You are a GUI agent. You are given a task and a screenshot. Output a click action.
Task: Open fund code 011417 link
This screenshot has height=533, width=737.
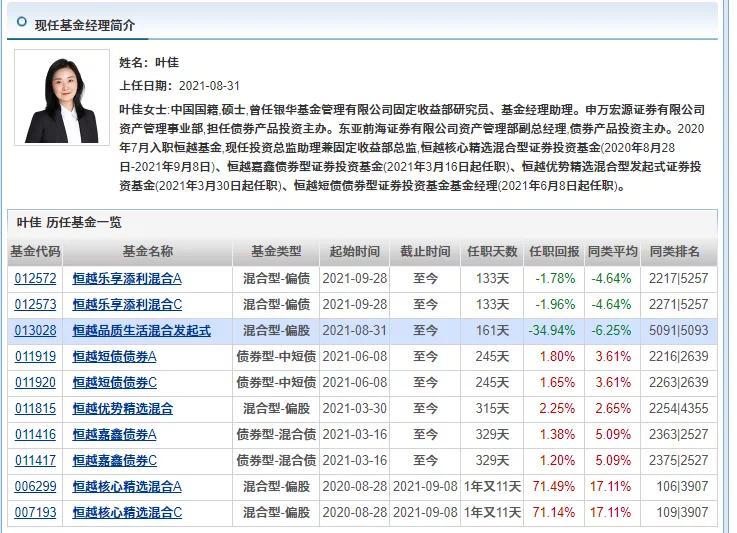click(35, 460)
